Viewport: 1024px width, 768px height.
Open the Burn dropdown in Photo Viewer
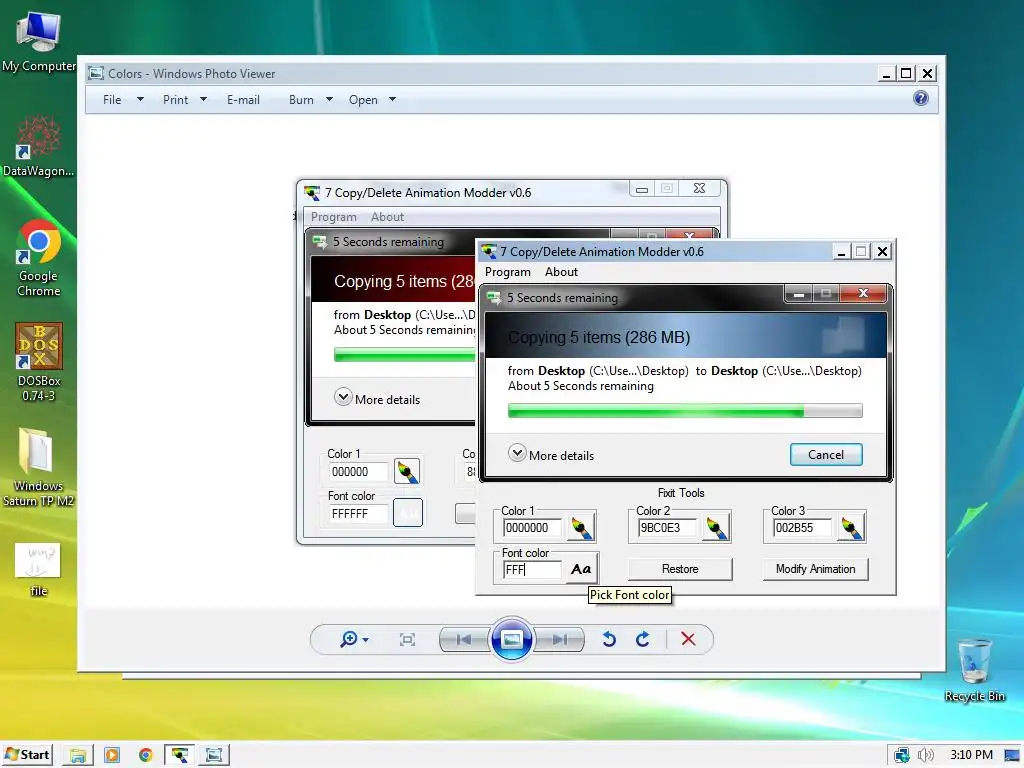(x=310, y=100)
